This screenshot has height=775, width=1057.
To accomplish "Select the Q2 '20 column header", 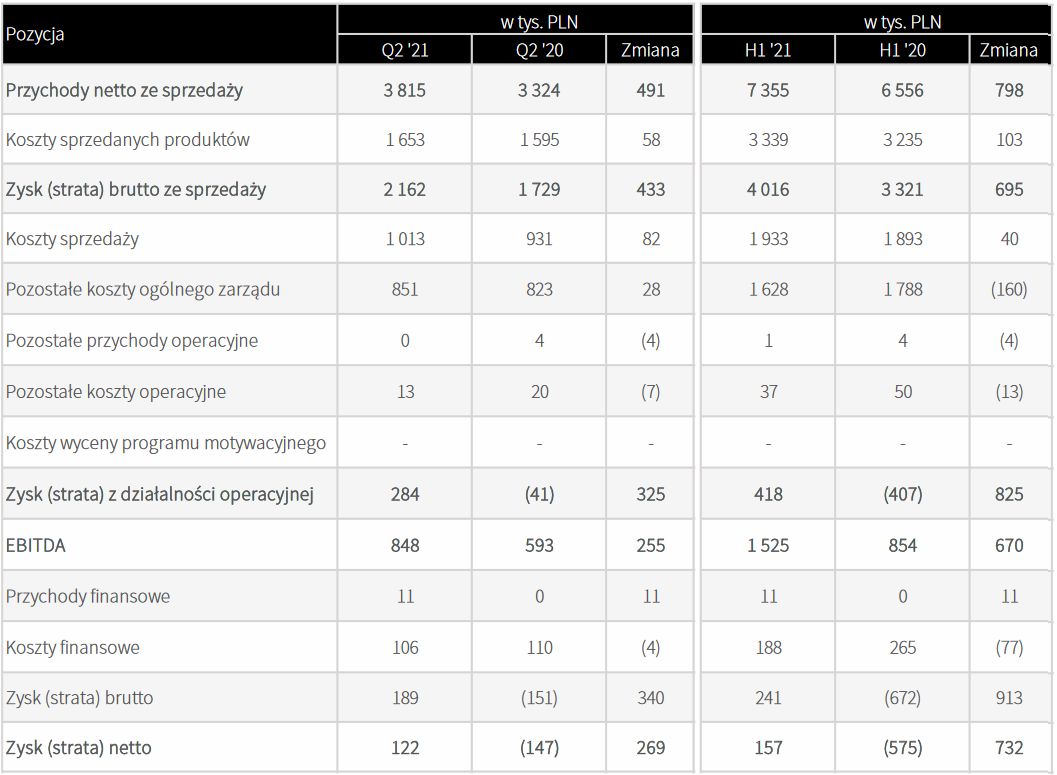I will point(539,51).
